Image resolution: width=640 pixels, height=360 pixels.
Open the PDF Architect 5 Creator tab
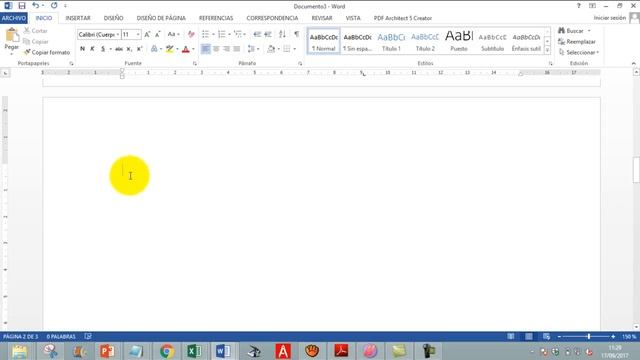[402, 18]
